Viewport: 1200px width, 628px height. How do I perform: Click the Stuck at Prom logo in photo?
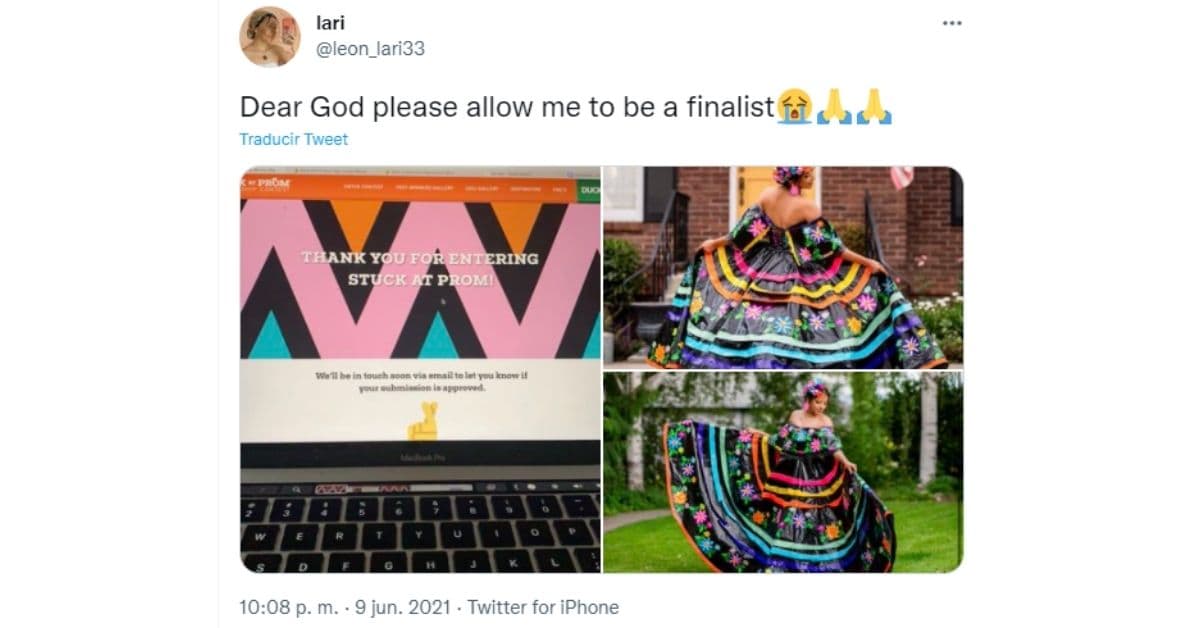click(266, 184)
